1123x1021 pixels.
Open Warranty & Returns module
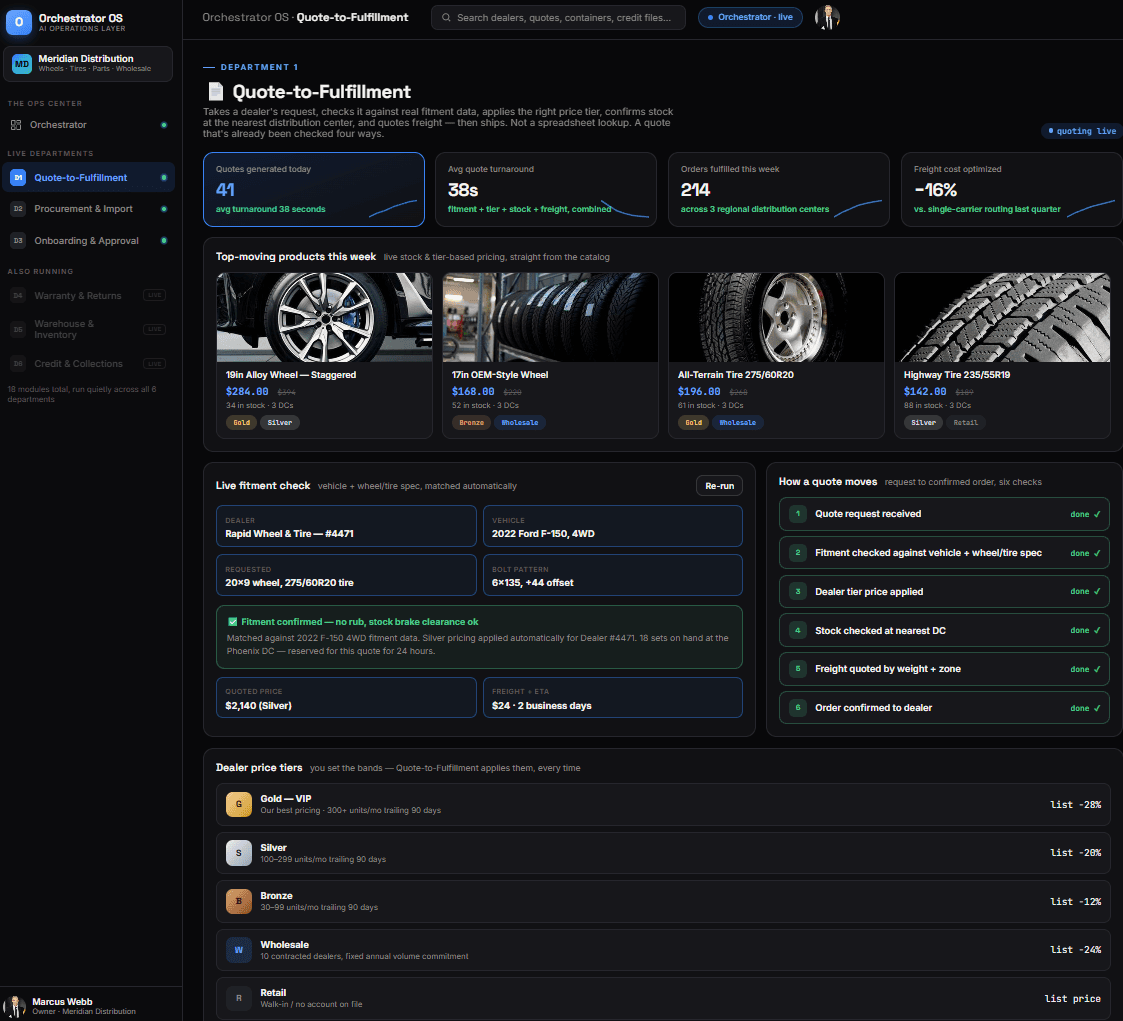[88, 295]
